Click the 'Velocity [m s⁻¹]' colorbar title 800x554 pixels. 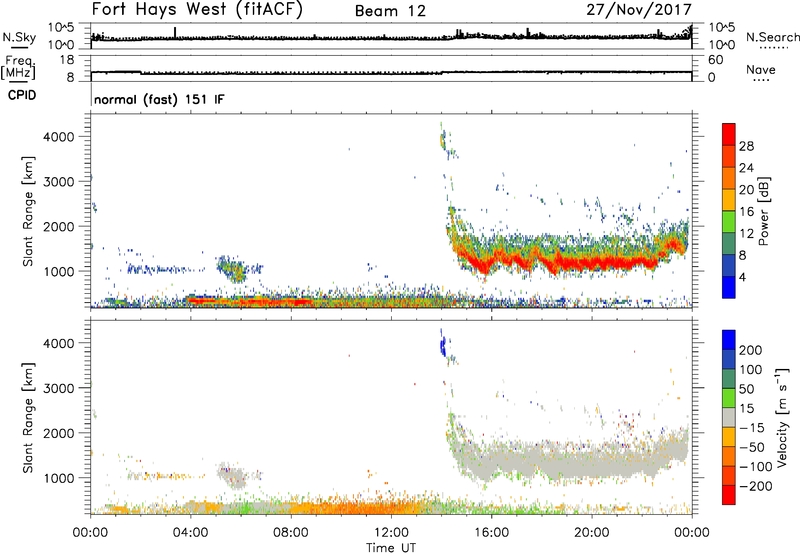coord(782,417)
